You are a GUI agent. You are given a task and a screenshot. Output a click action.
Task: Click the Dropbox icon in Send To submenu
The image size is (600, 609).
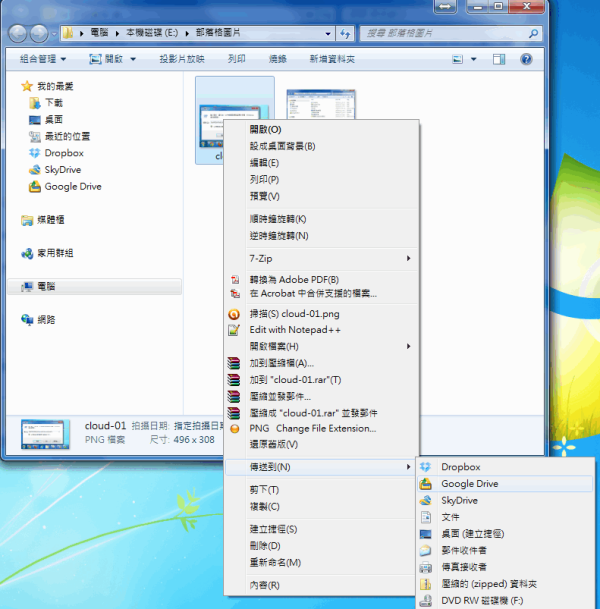(x=426, y=467)
